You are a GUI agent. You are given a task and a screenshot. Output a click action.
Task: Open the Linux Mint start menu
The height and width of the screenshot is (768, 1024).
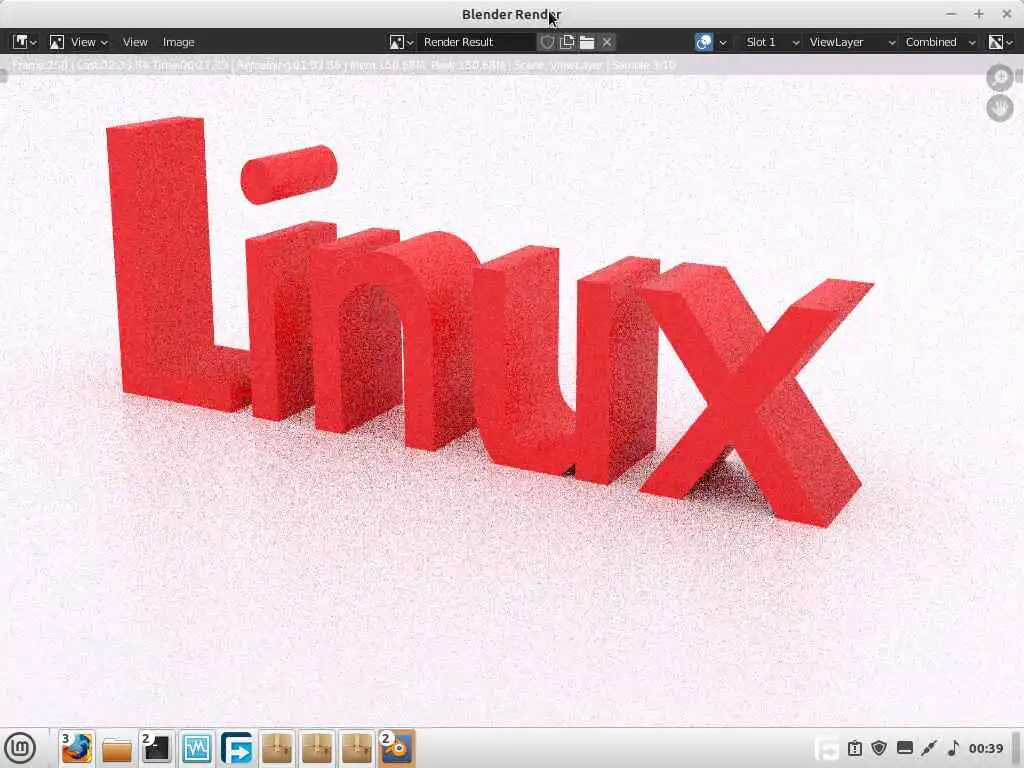20,748
